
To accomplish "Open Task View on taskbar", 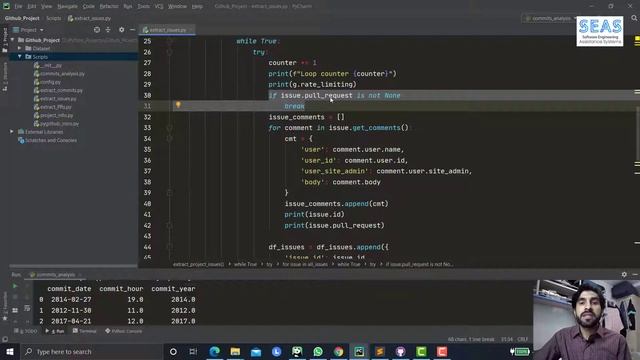I will click(x=193, y=351).
